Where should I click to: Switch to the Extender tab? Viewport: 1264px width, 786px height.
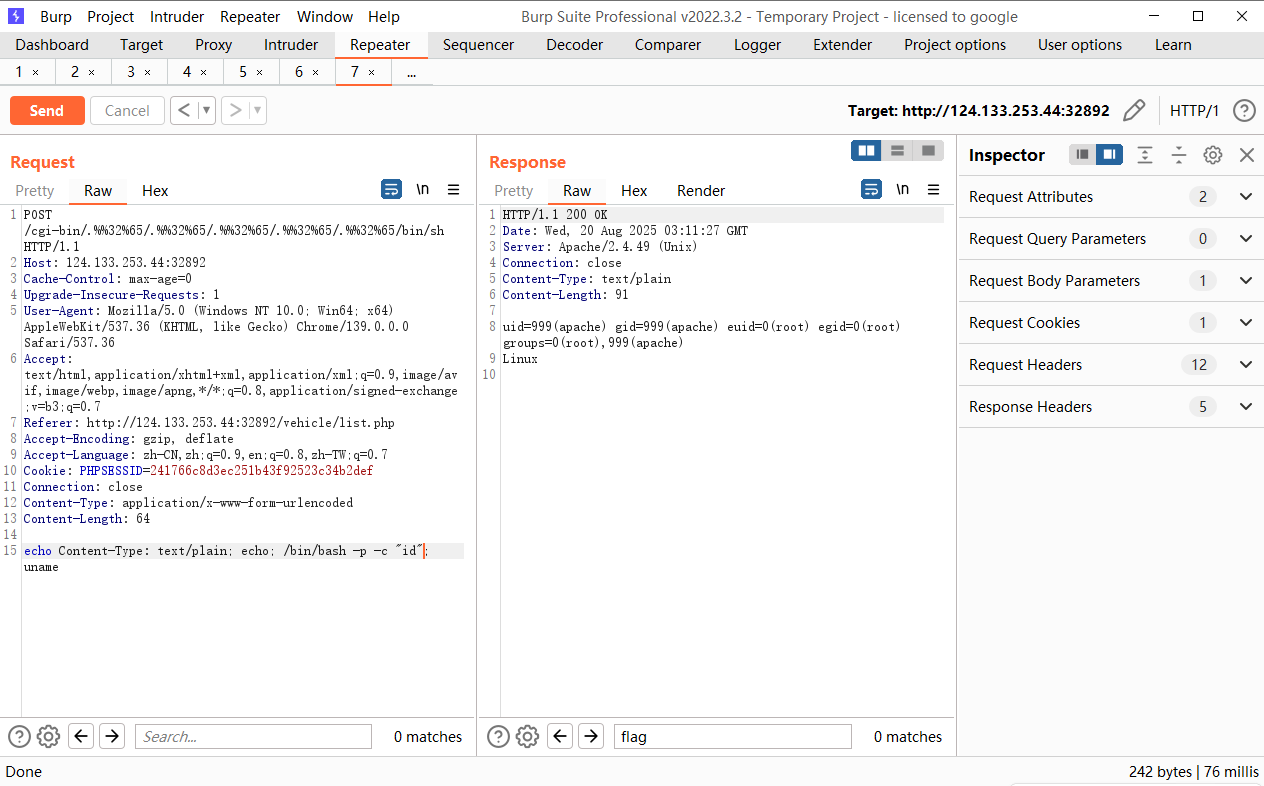point(842,45)
